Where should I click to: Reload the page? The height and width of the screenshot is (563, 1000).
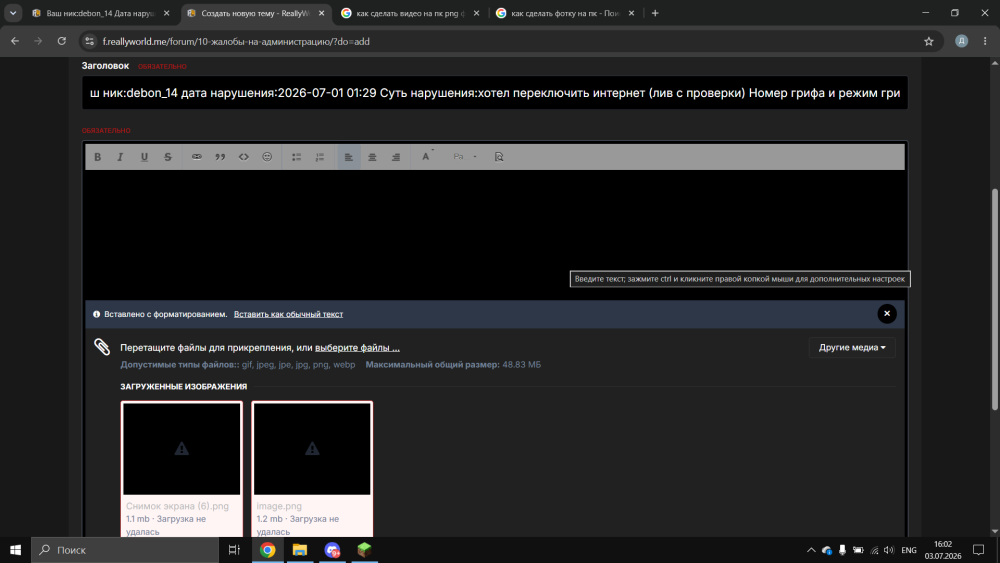(x=62, y=41)
